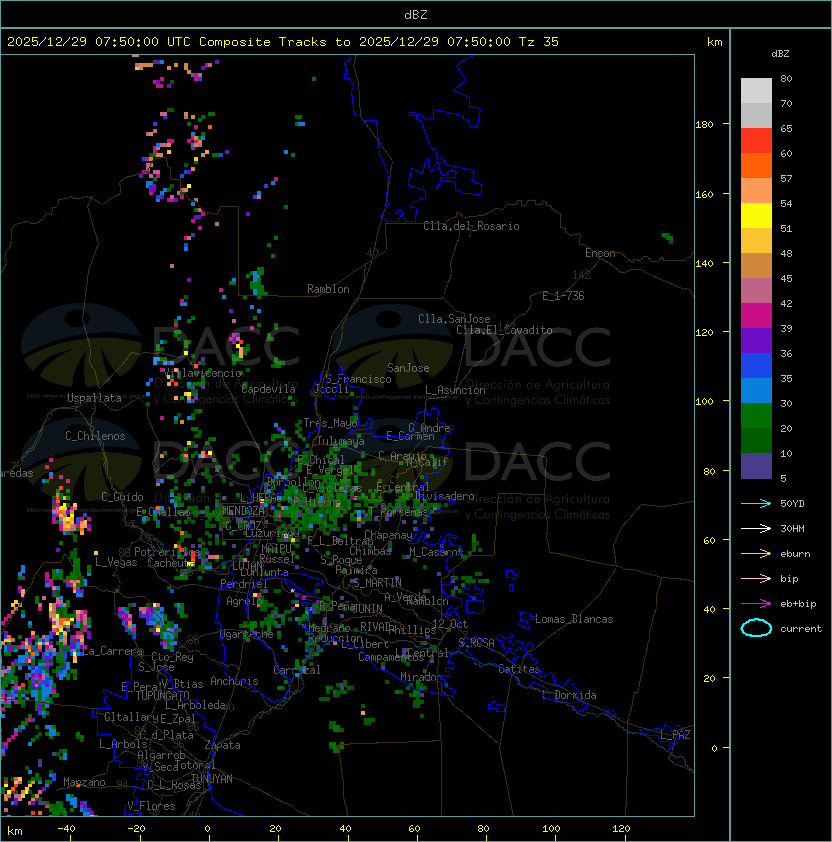The height and width of the screenshot is (842, 832).
Task: Click the 'L_Asuncion' map label
Action: (455, 390)
